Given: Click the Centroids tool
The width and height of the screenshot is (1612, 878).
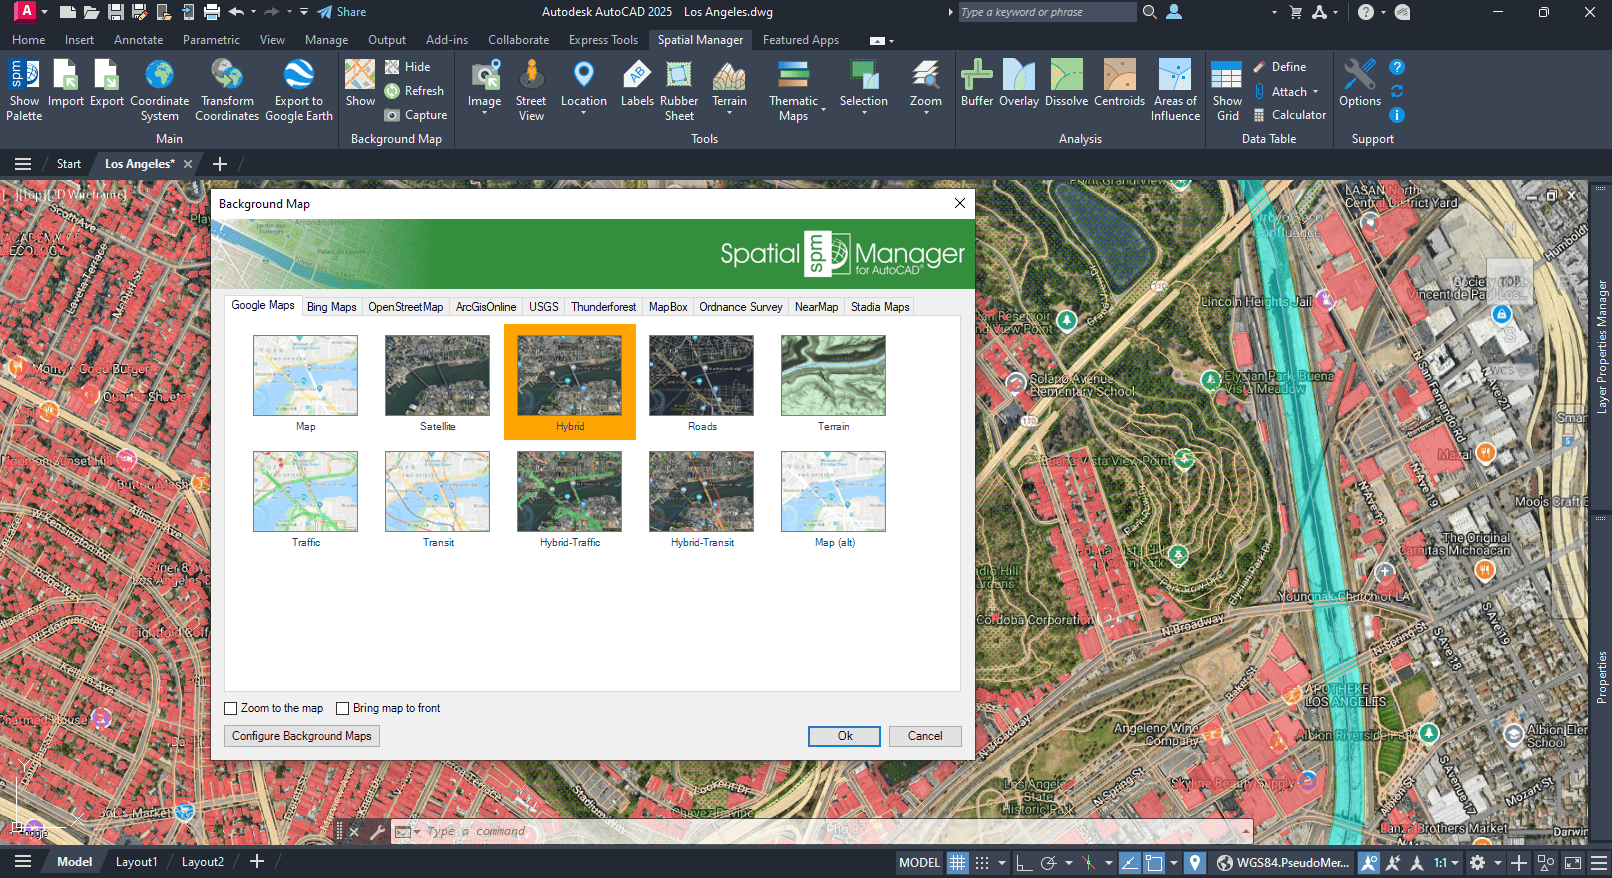Looking at the screenshot, I should pos(1119,82).
